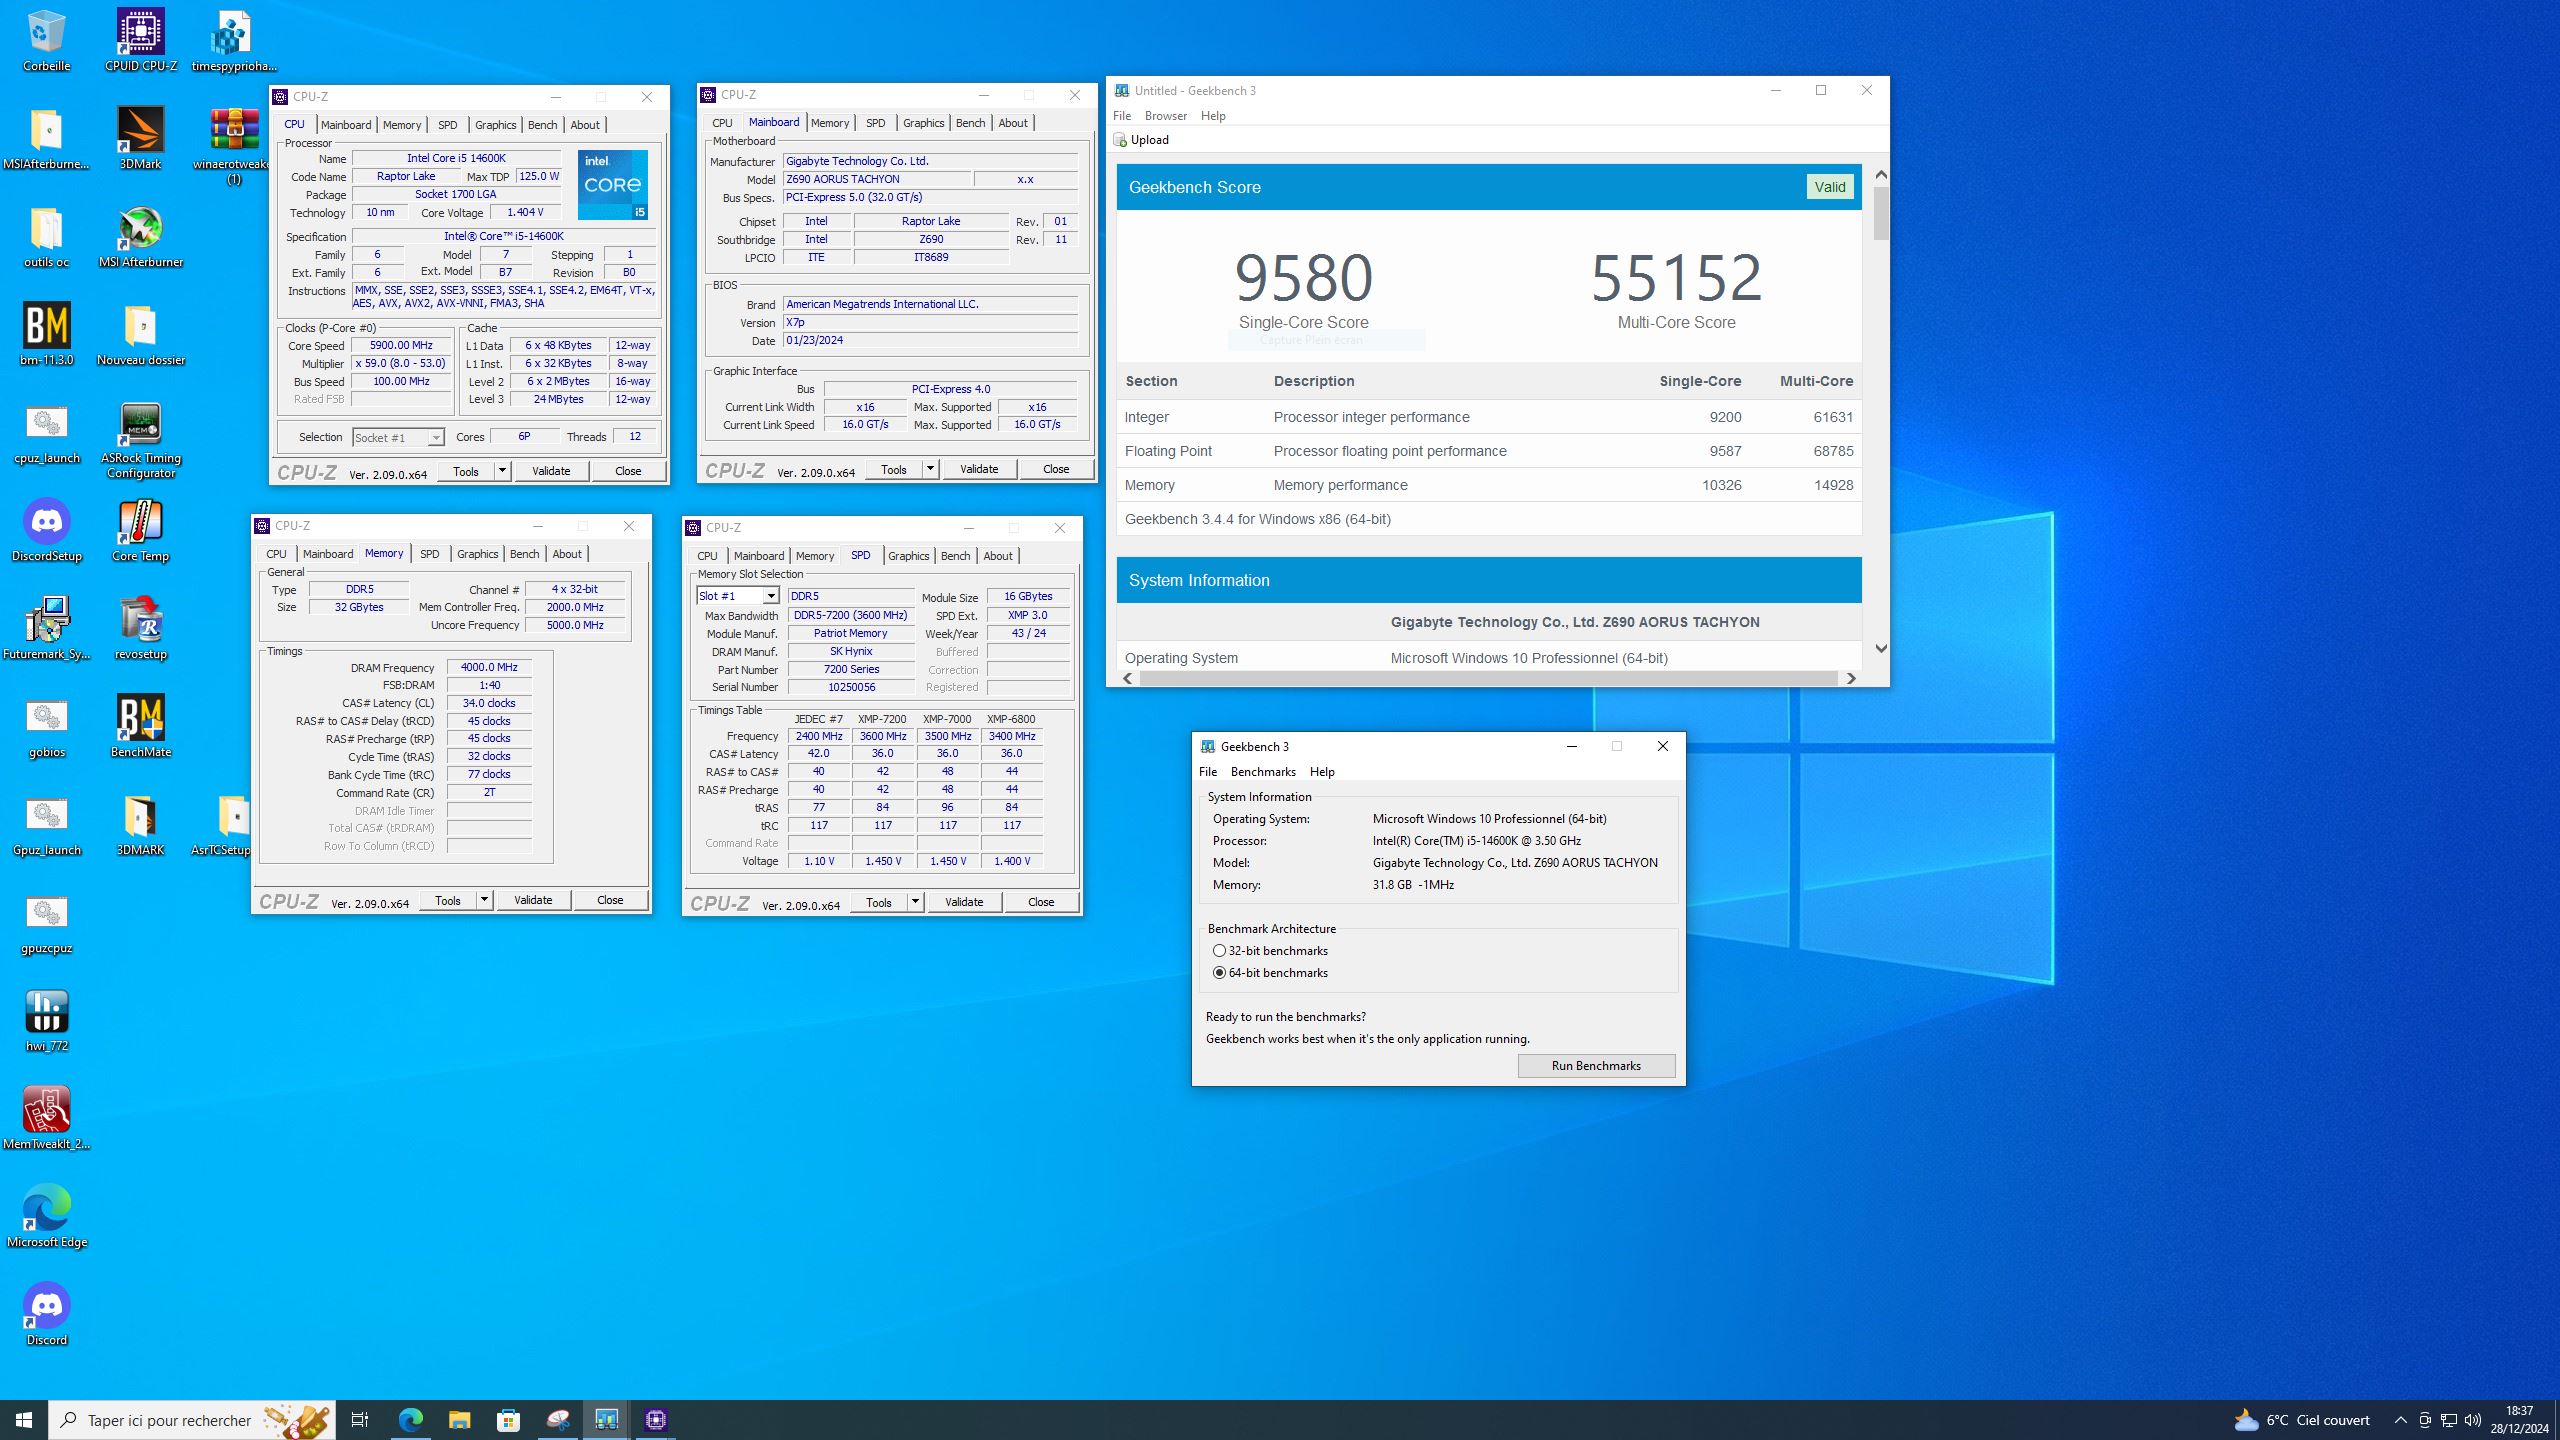Expand Tools dropdown arrow in SPD window
This screenshot has height=1440, width=2560.
pos(915,902)
